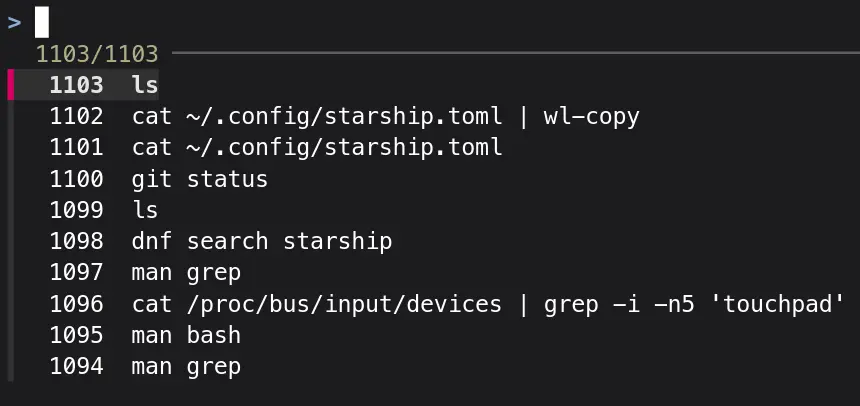Select history entry 1103 ls

[x=145, y=86]
